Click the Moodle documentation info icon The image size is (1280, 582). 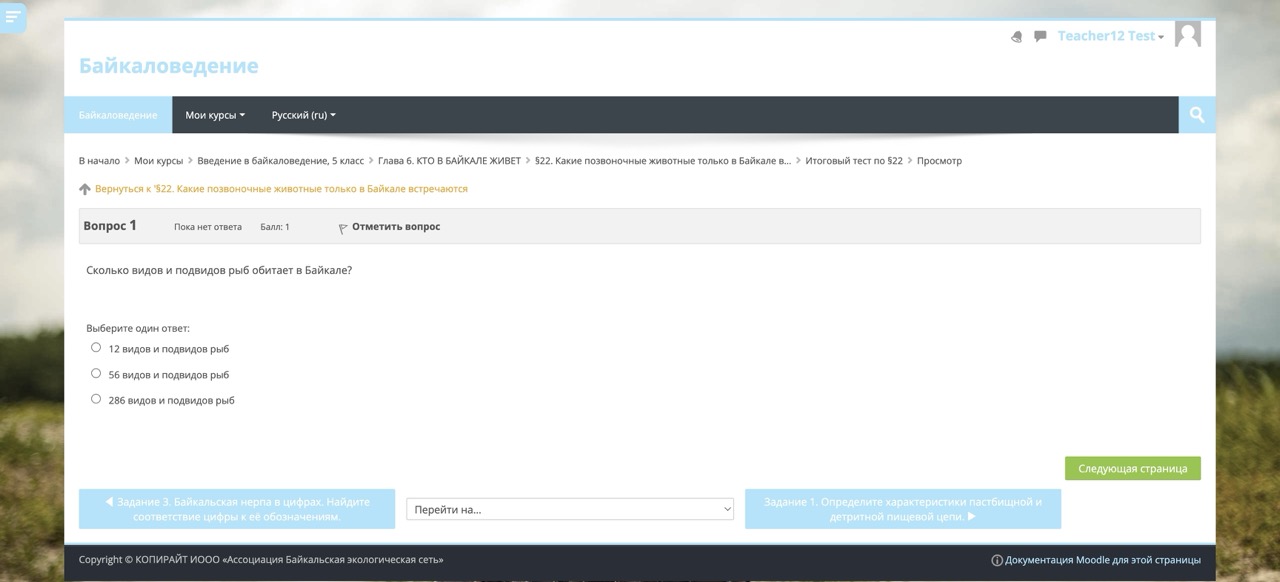point(996,561)
